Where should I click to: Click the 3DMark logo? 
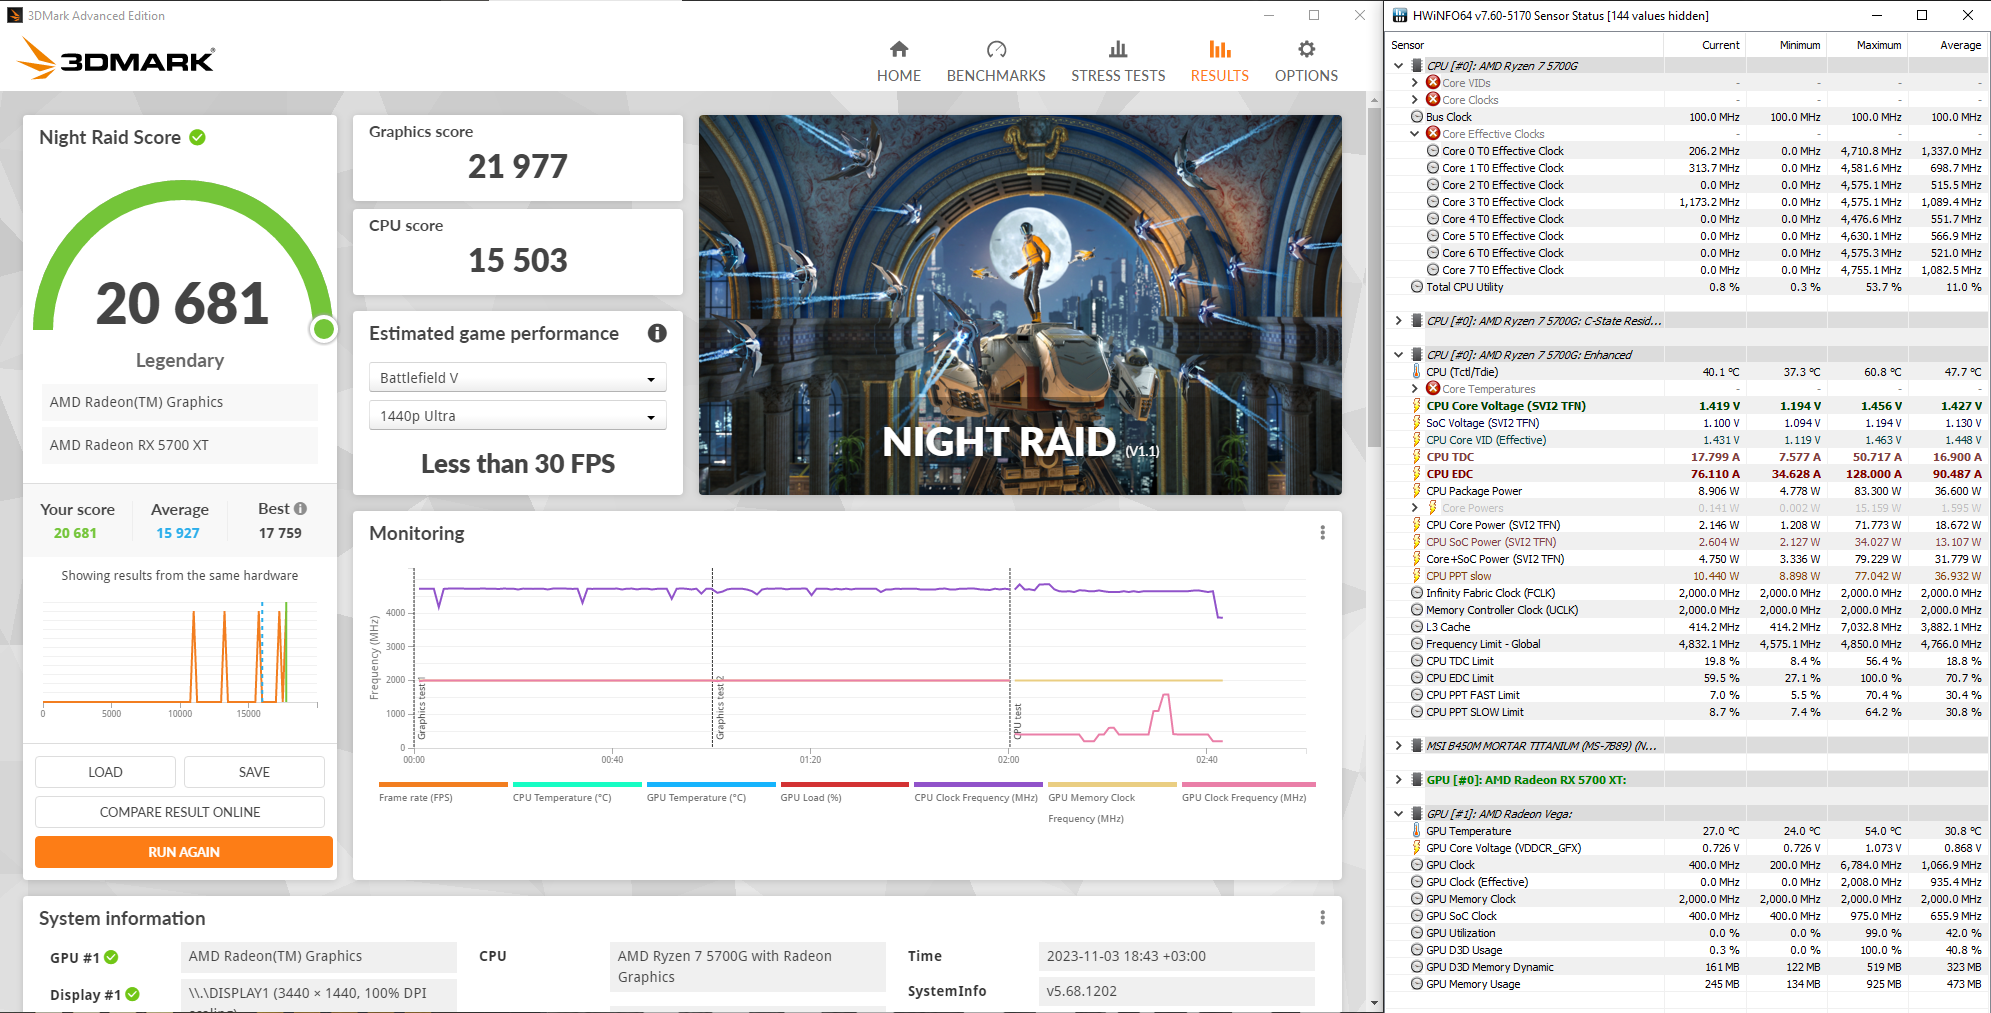pyautogui.click(x=116, y=58)
